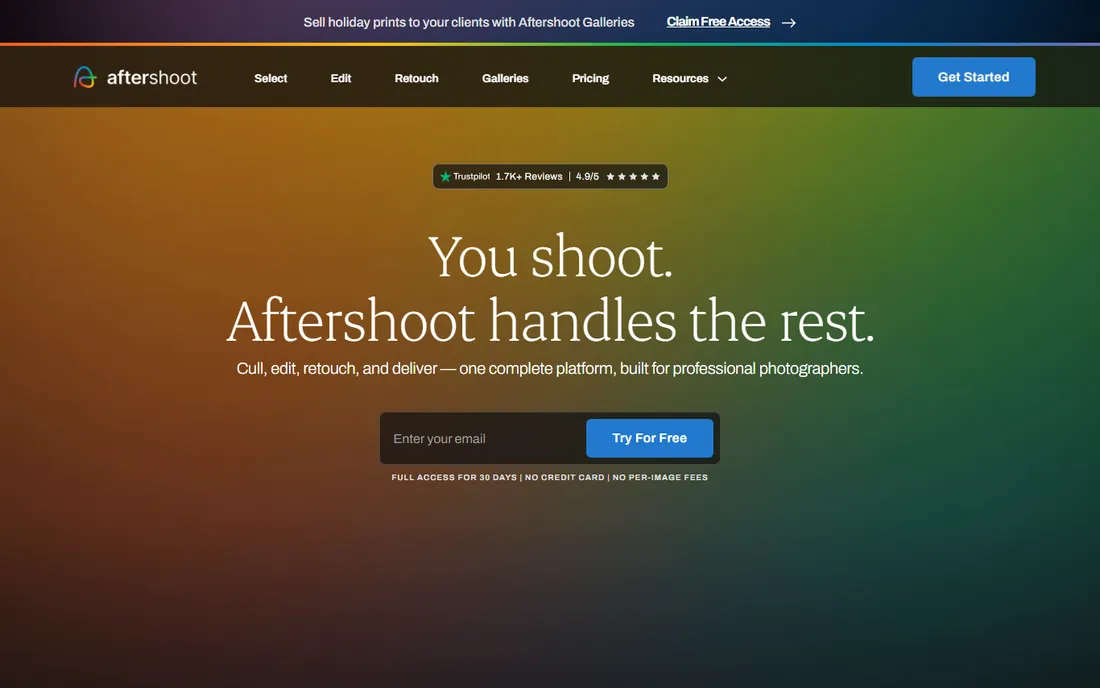Click 'Aftershoot handles the rest.' headline
The image size is (1100, 688).
(550, 321)
